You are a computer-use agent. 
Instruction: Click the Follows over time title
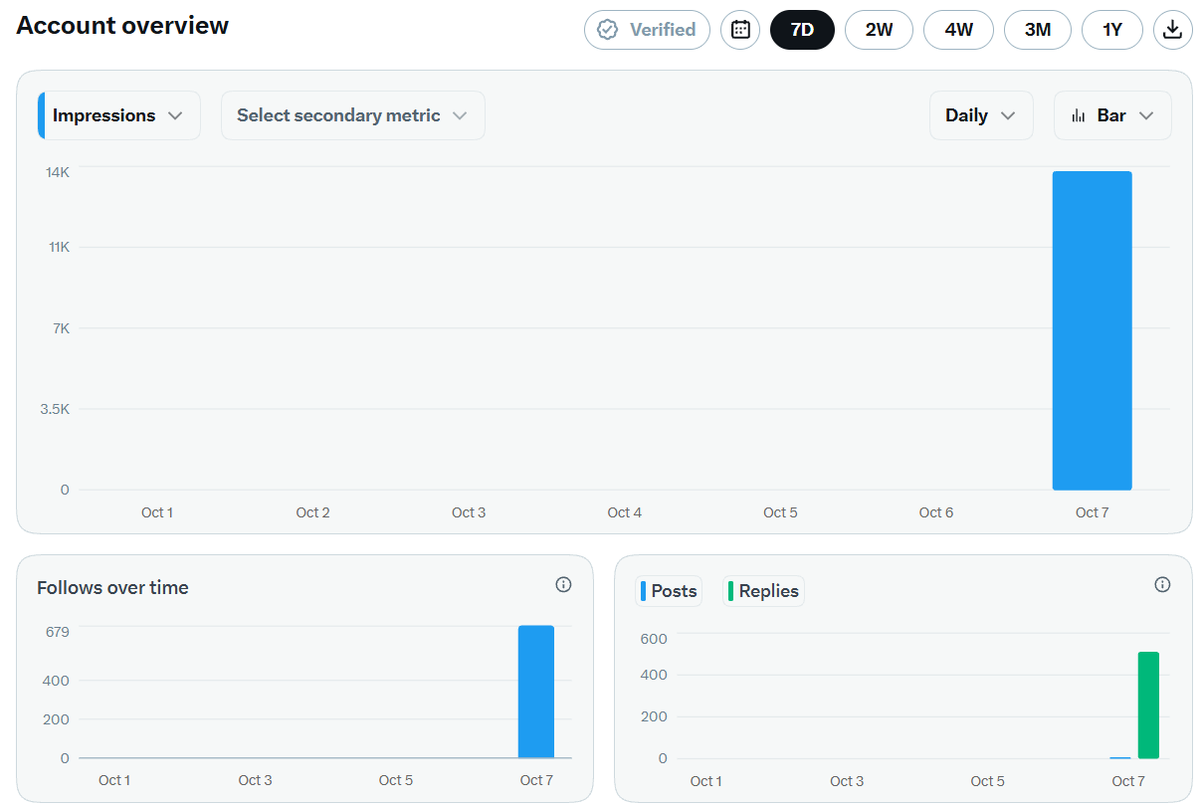click(113, 588)
